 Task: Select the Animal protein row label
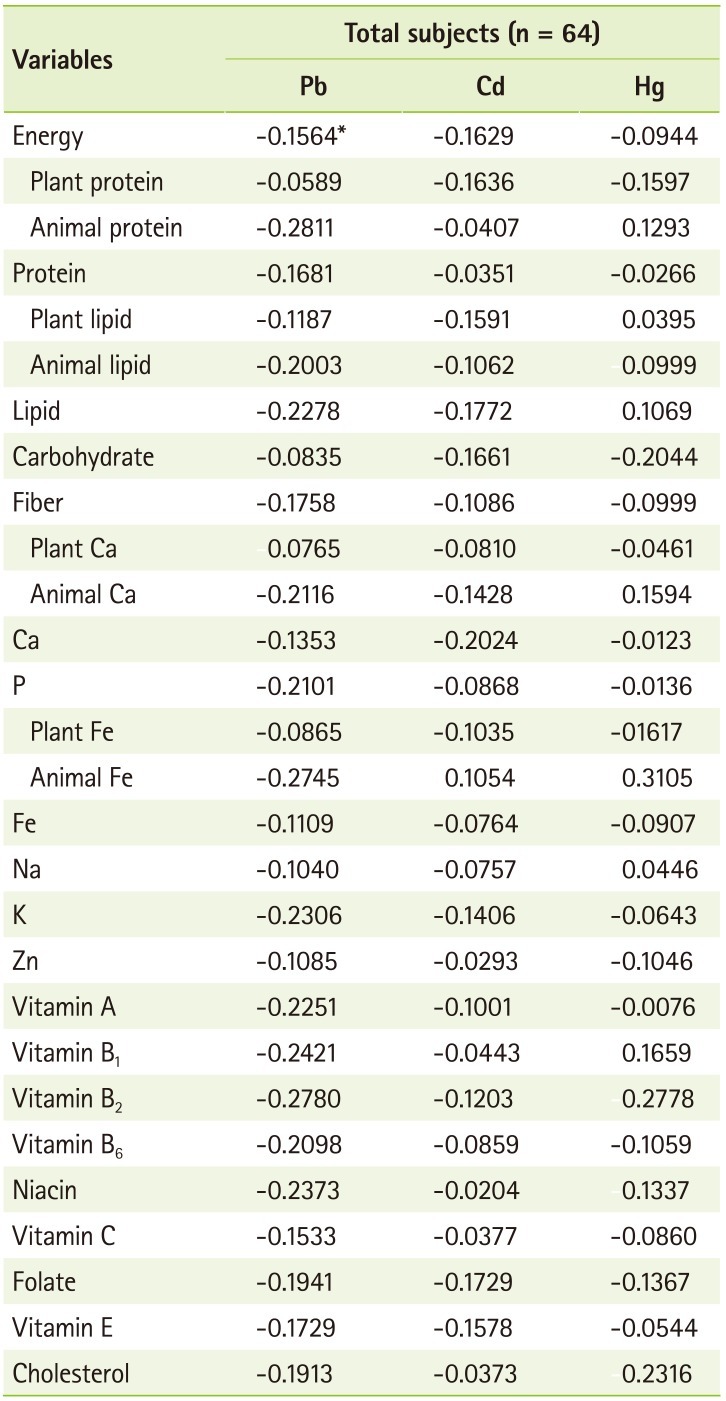click(x=106, y=228)
